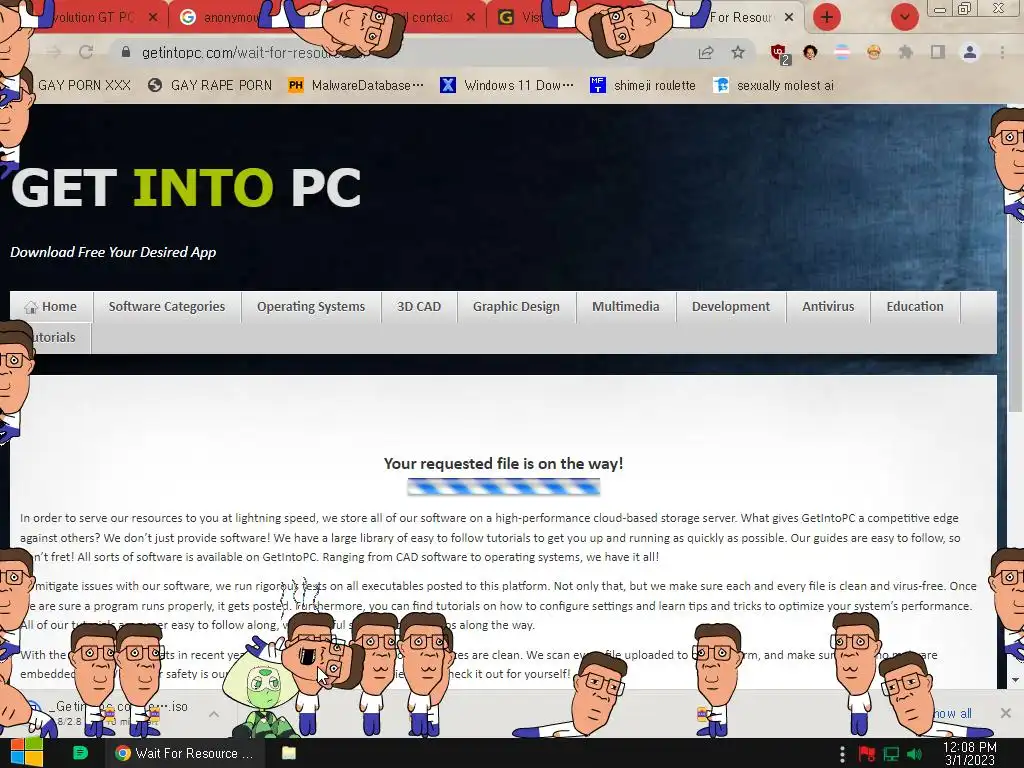1024x768 pixels.
Task: Click the red flag tray icon
Action: pyautogui.click(x=867, y=754)
